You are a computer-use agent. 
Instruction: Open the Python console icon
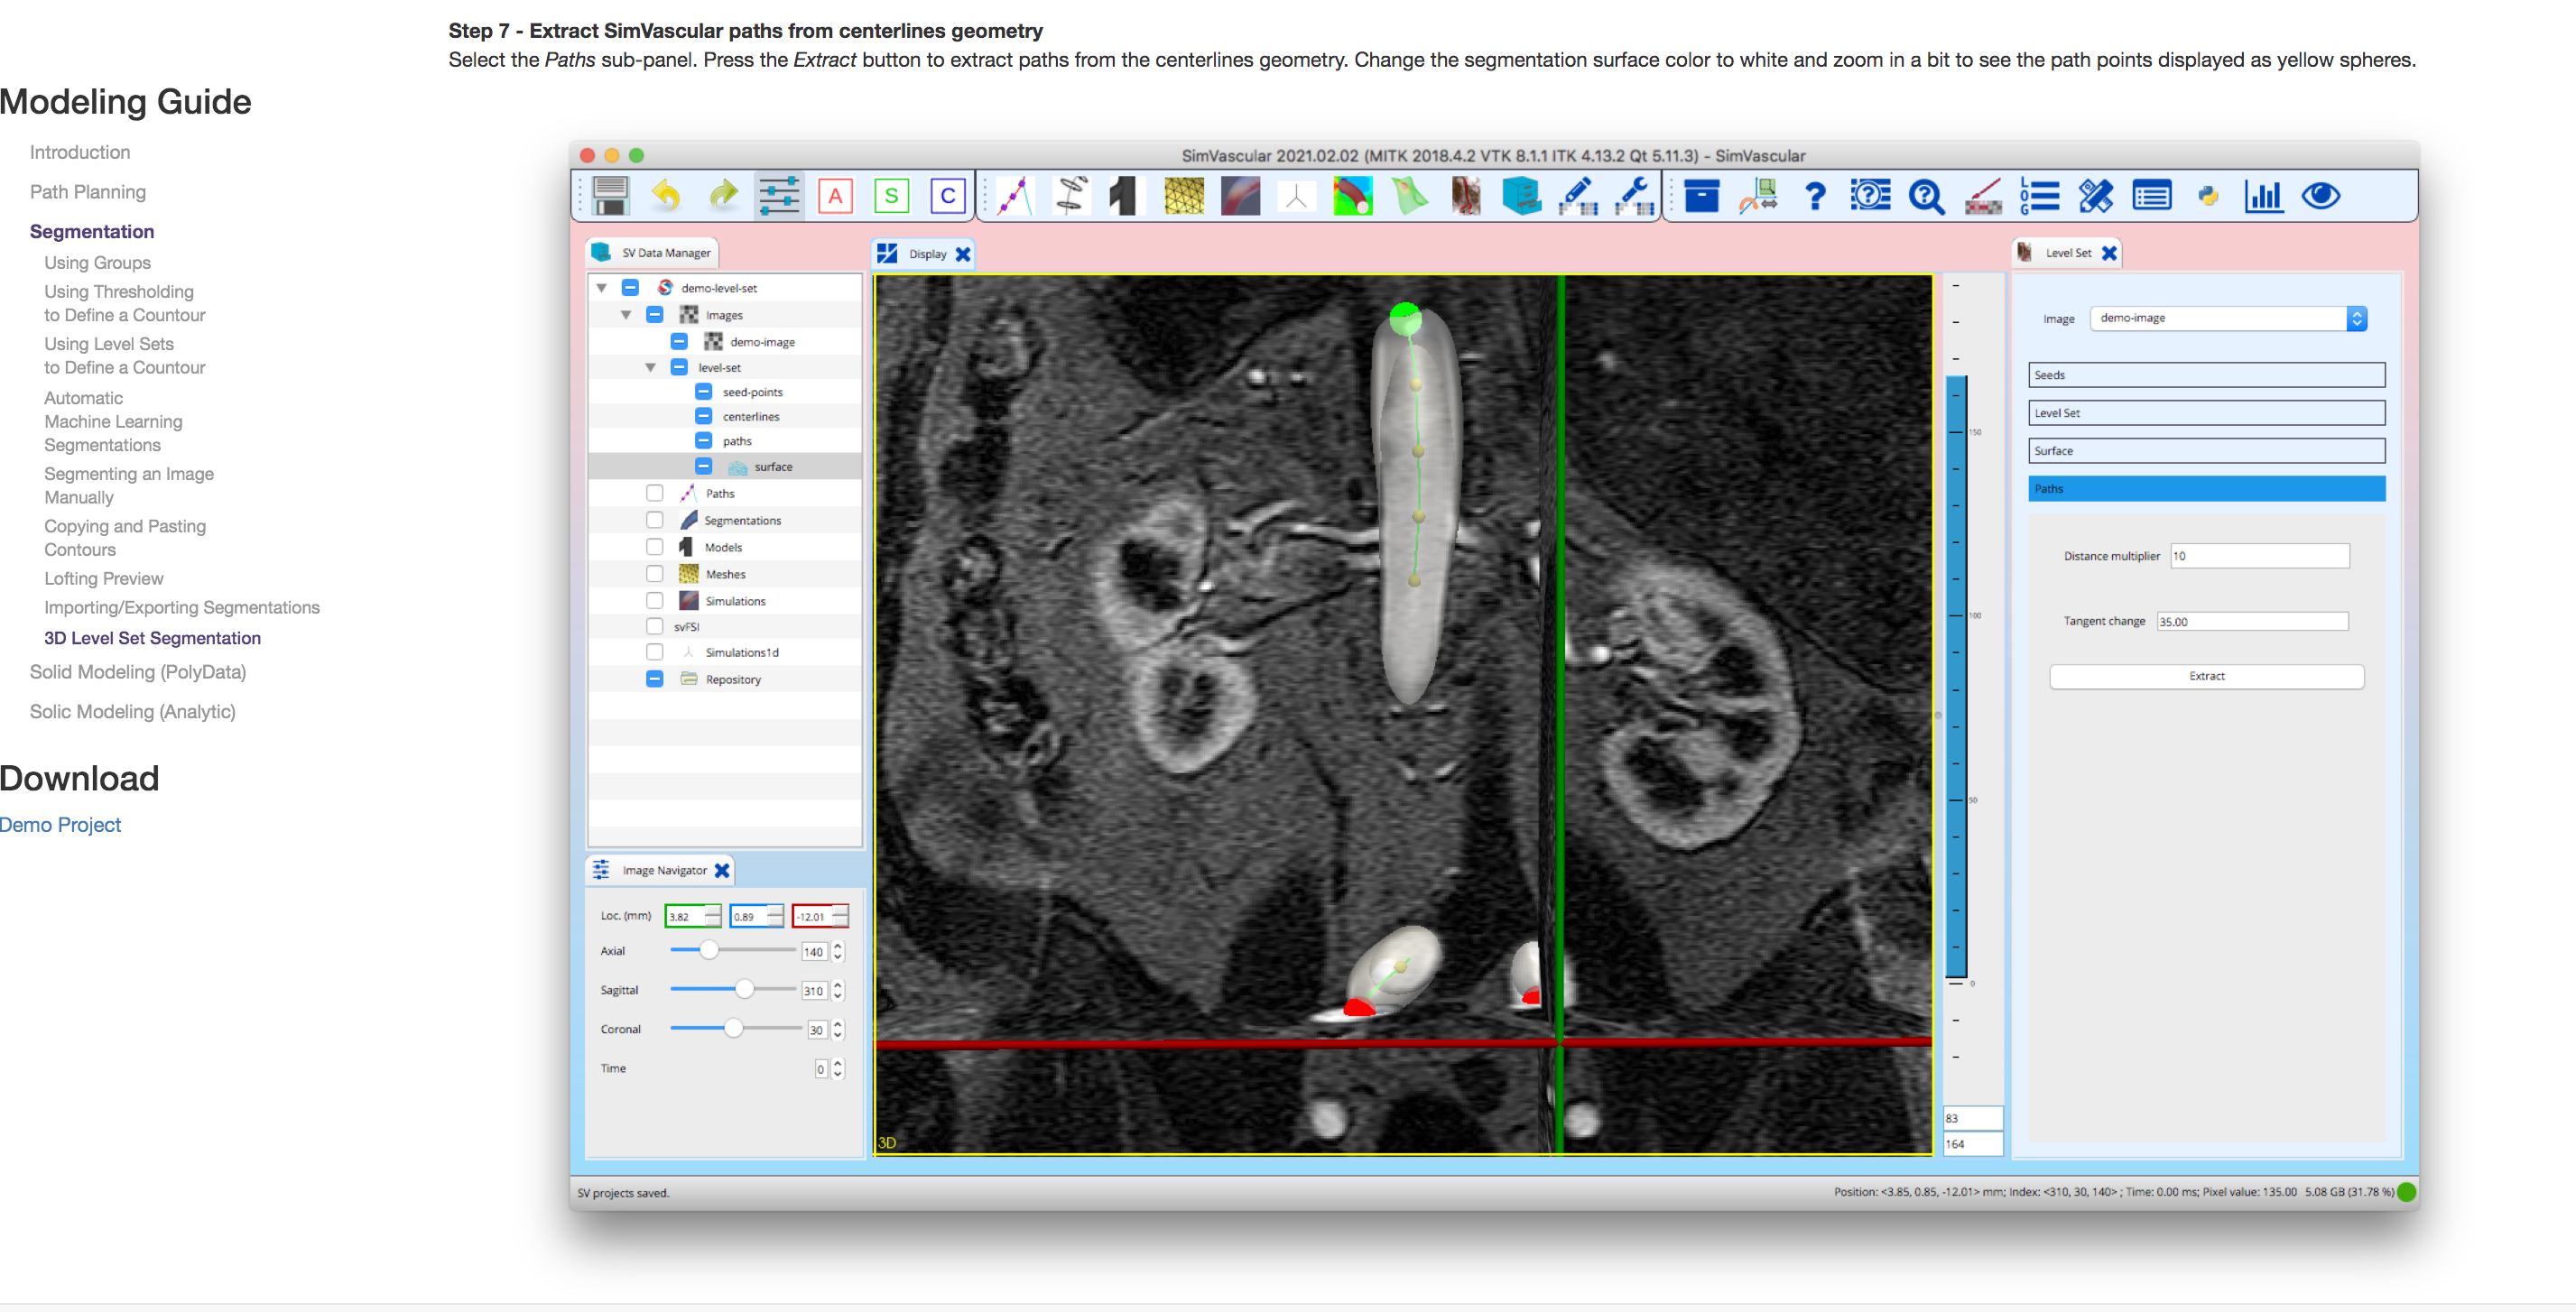(2208, 196)
